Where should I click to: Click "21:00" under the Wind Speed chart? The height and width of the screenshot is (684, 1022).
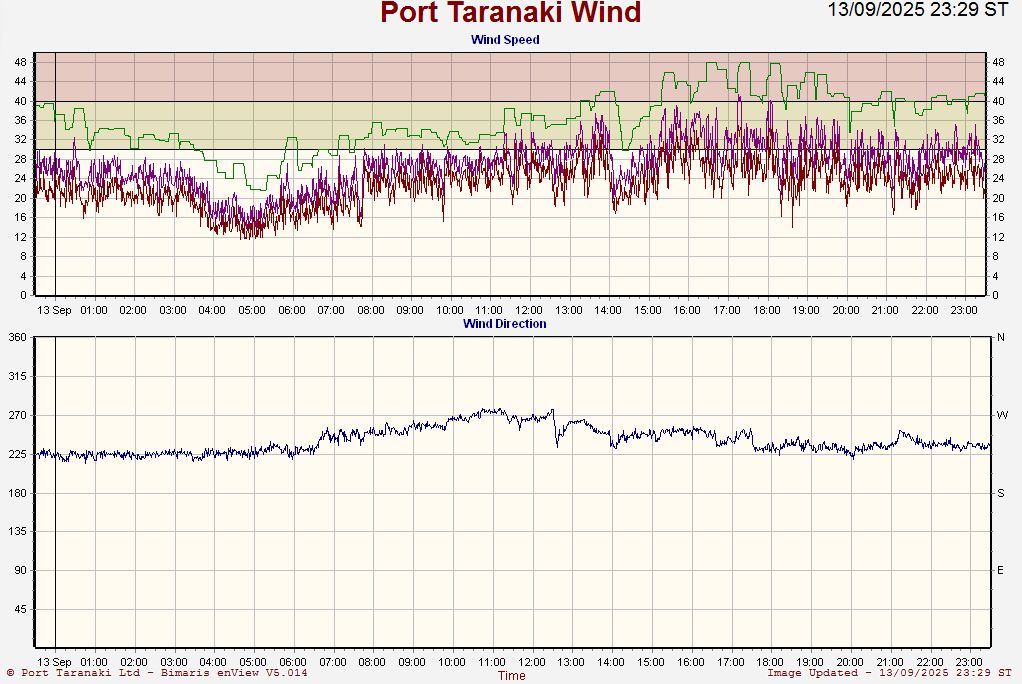tap(885, 310)
